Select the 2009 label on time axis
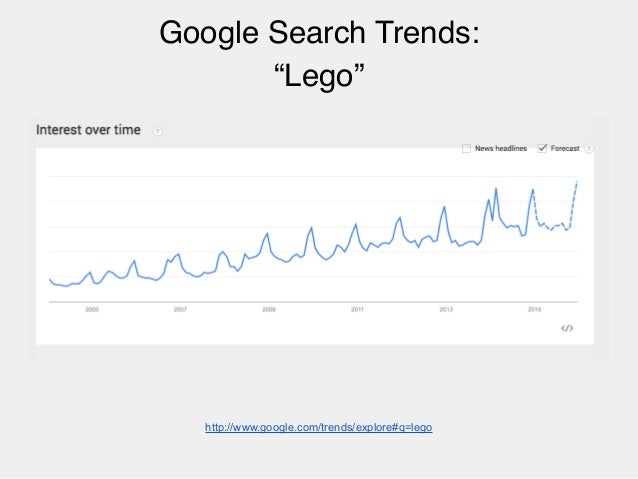 pyautogui.click(x=269, y=310)
